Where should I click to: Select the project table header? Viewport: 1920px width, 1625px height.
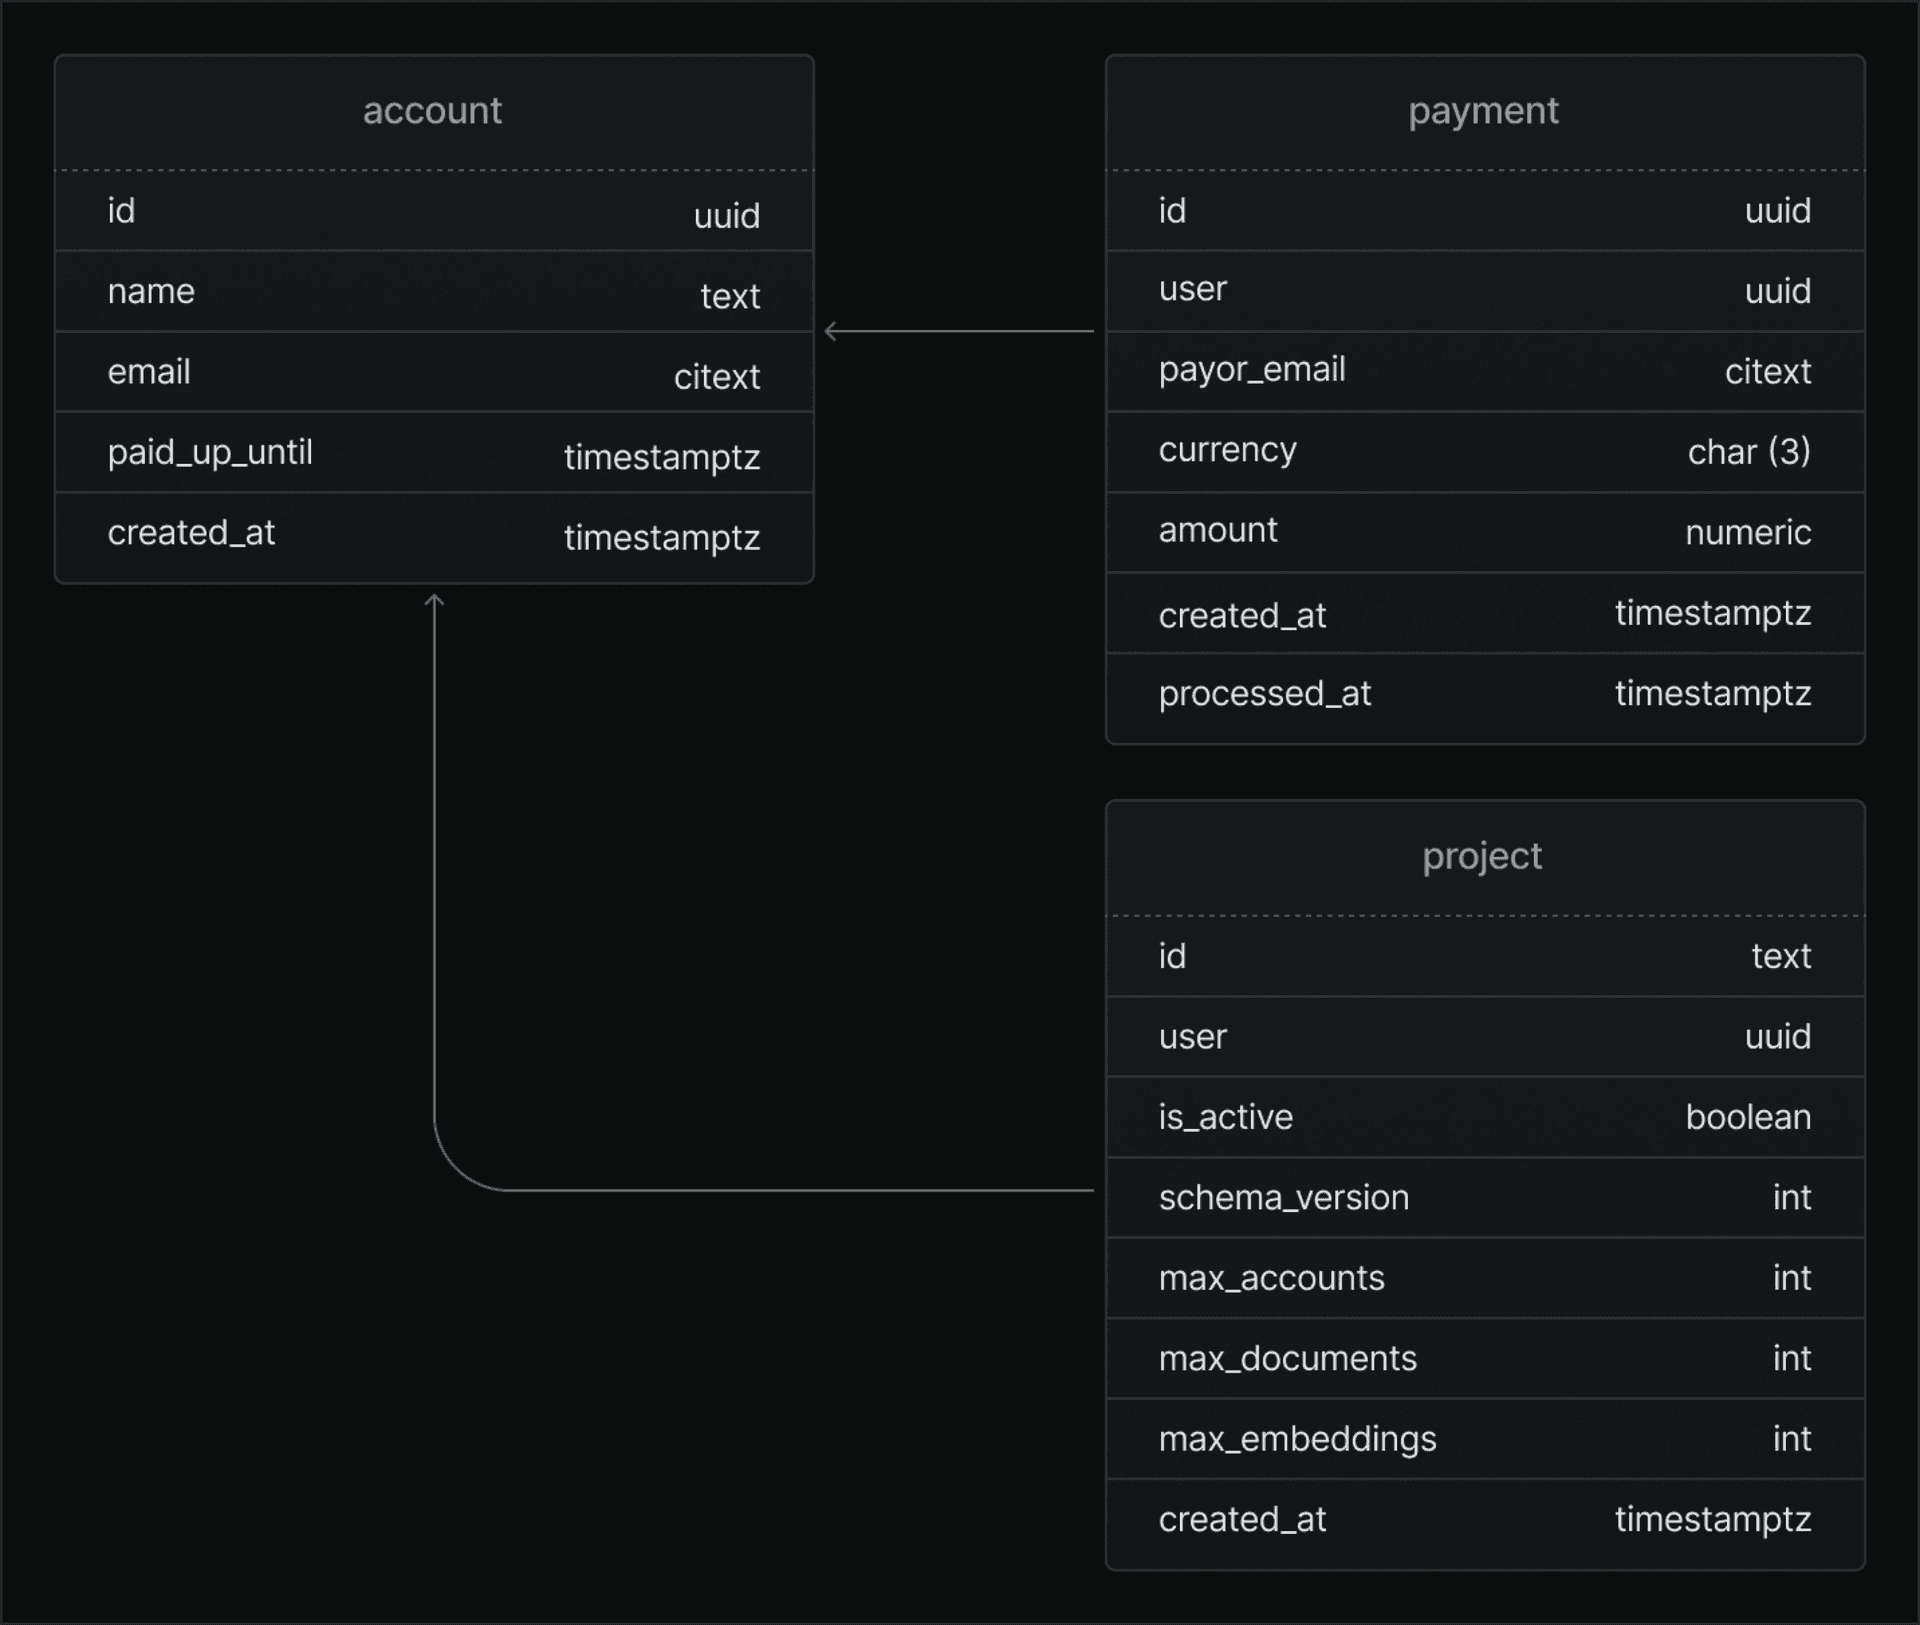[1484, 856]
